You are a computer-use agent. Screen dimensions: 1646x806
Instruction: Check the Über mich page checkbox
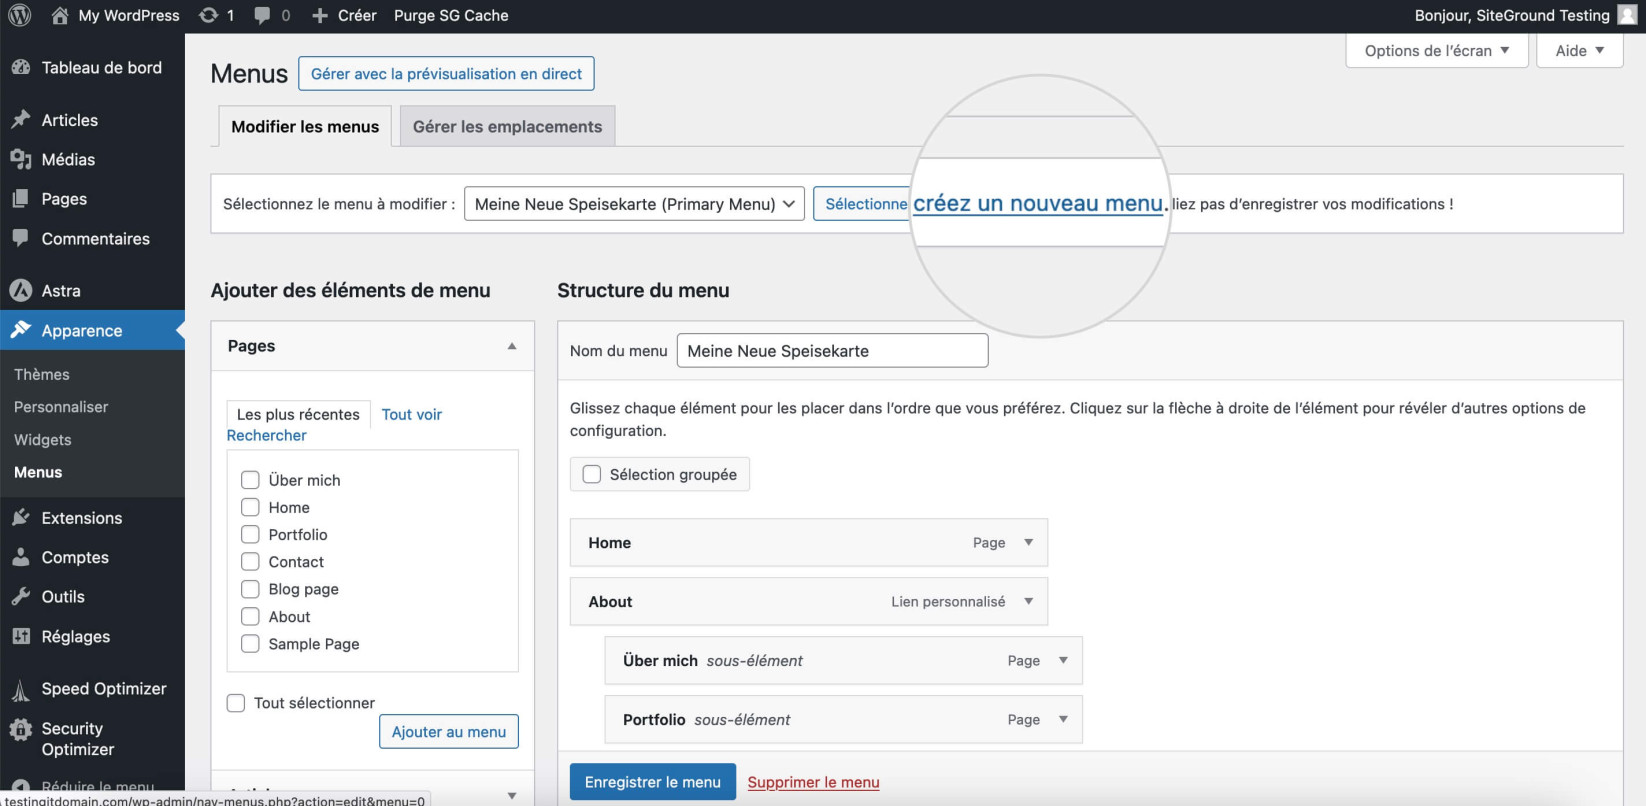(x=250, y=480)
